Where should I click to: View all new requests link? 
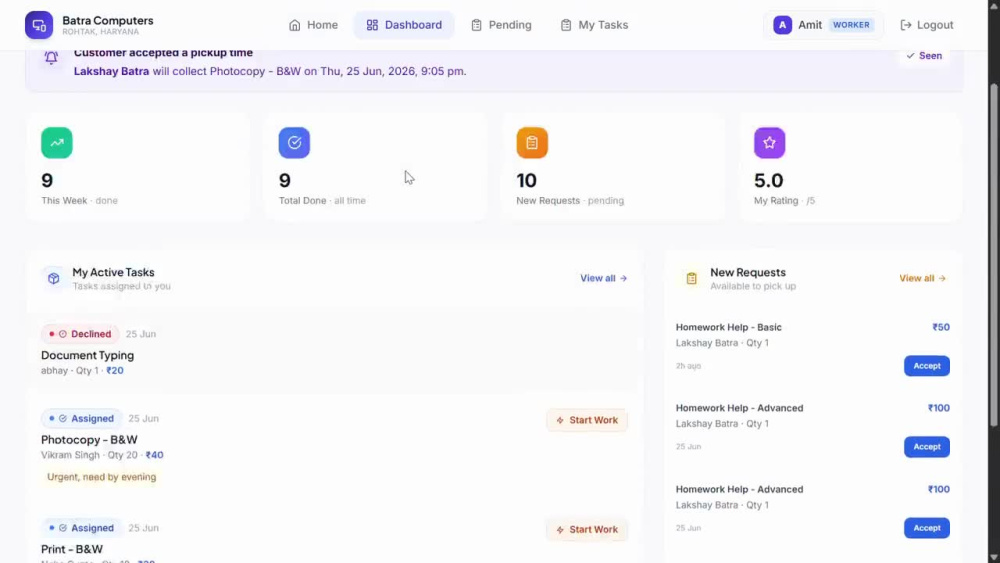(x=922, y=278)
